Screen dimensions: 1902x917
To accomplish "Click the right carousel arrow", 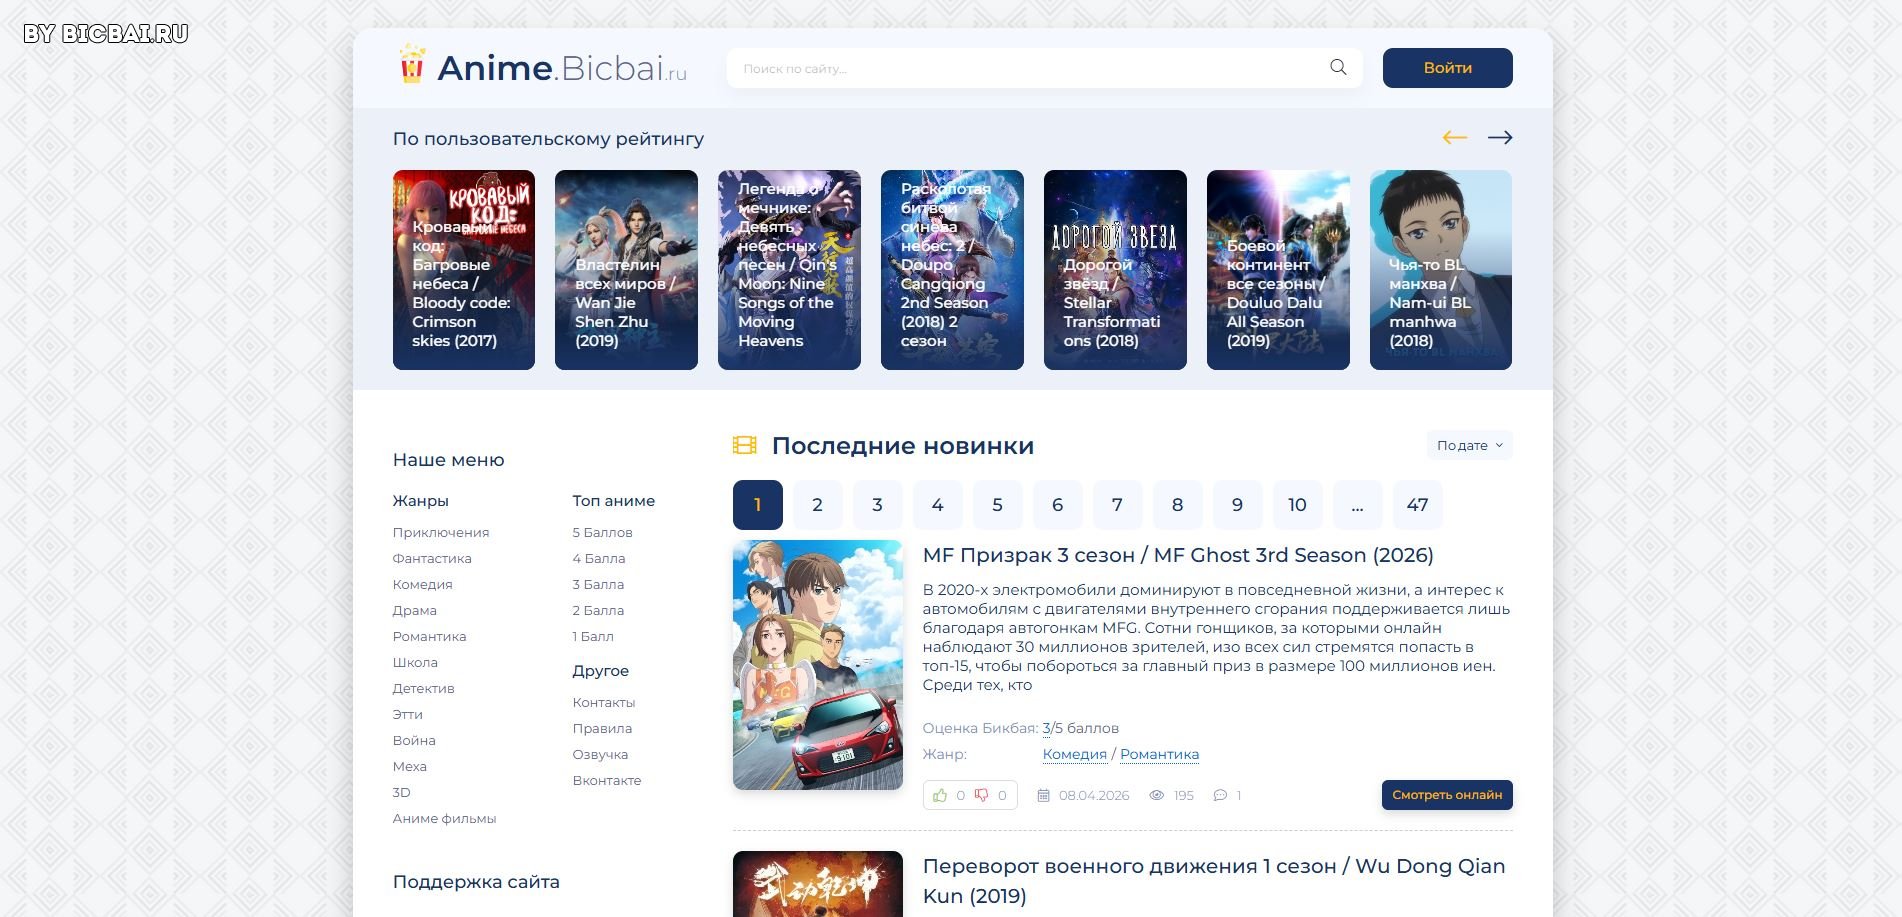I will (x=1499, y=138).
